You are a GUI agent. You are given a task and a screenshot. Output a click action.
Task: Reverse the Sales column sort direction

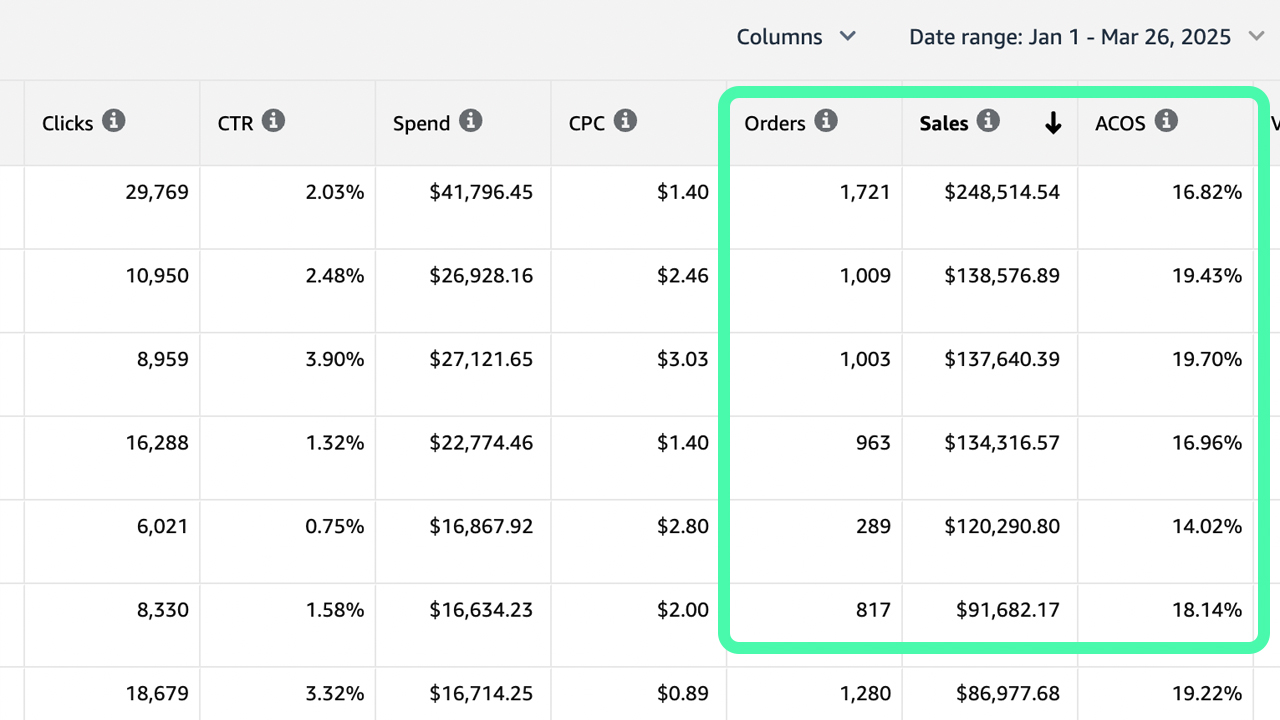tap(1053, 122)
